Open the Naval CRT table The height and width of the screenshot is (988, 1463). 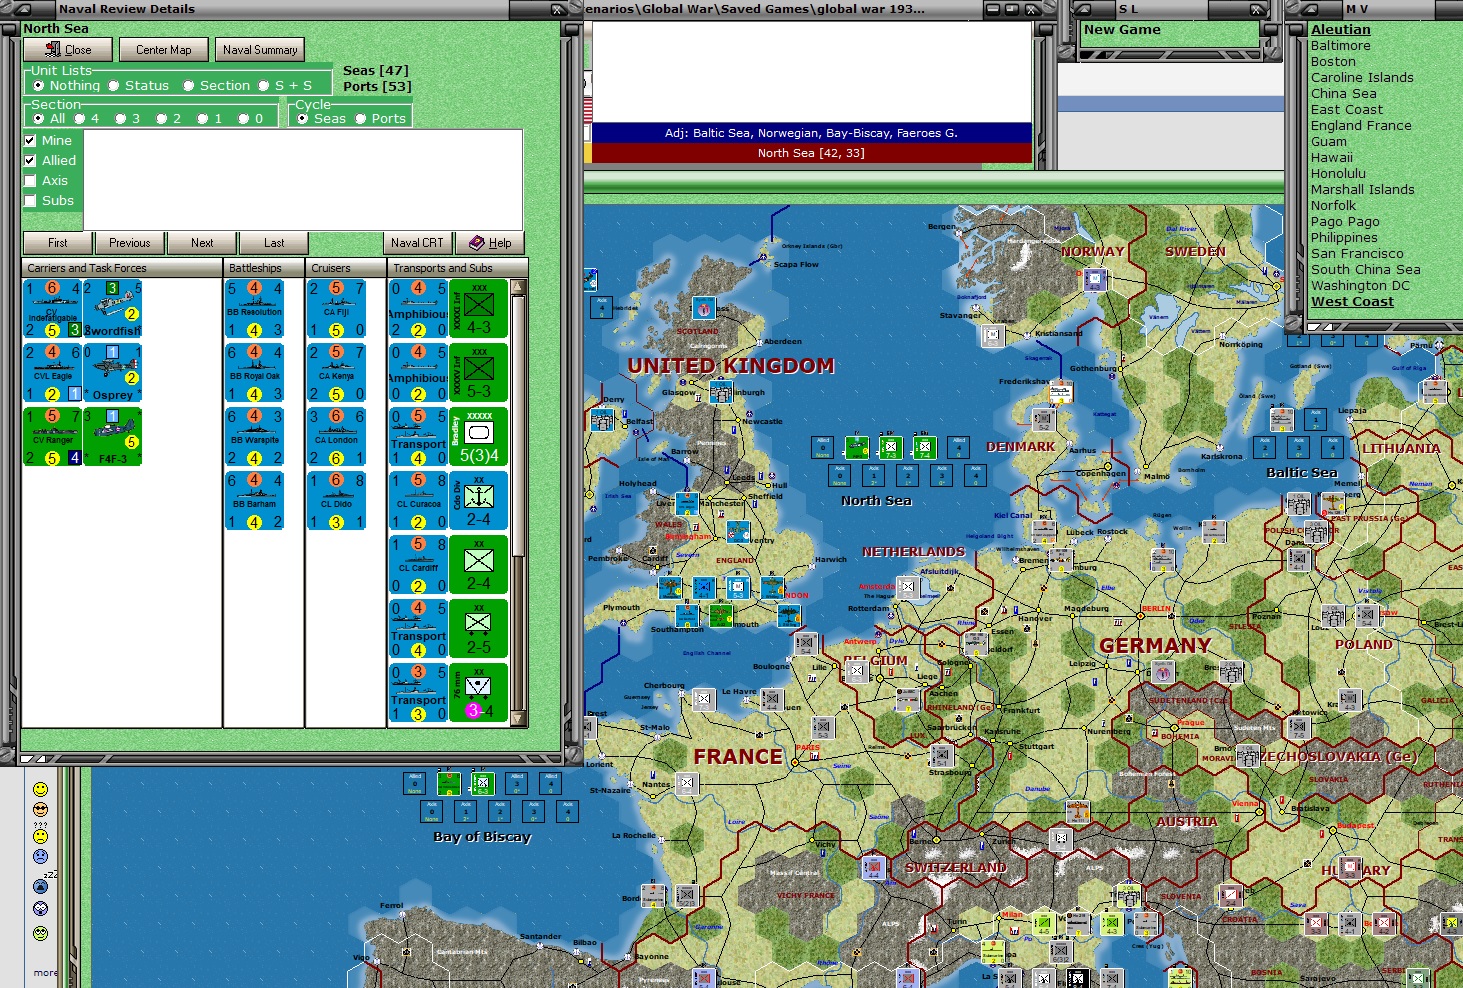pos(417,243)
